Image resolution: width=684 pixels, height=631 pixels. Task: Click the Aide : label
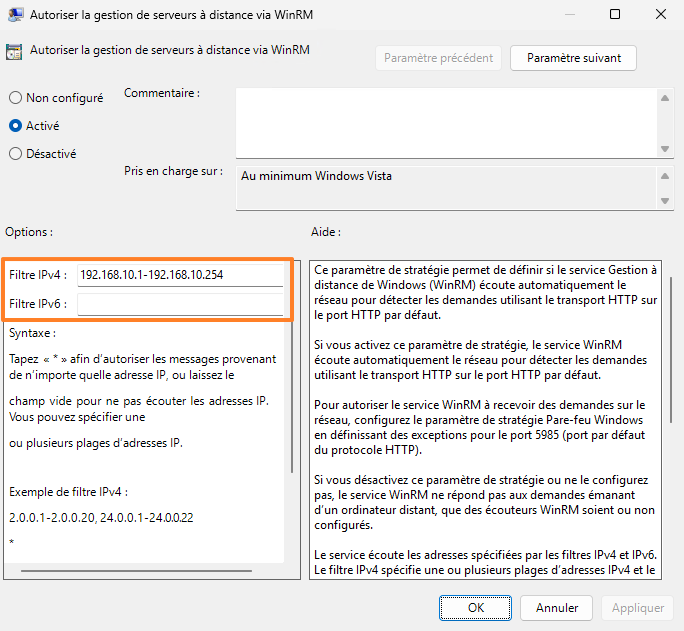326,232
